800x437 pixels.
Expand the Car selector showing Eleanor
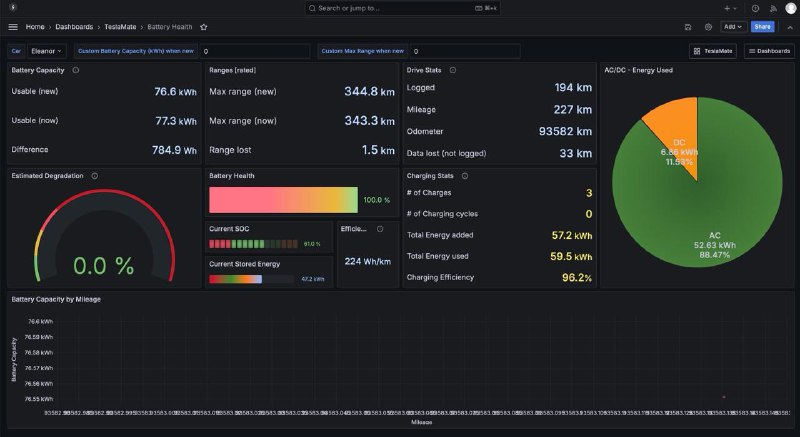coord(46,50)
